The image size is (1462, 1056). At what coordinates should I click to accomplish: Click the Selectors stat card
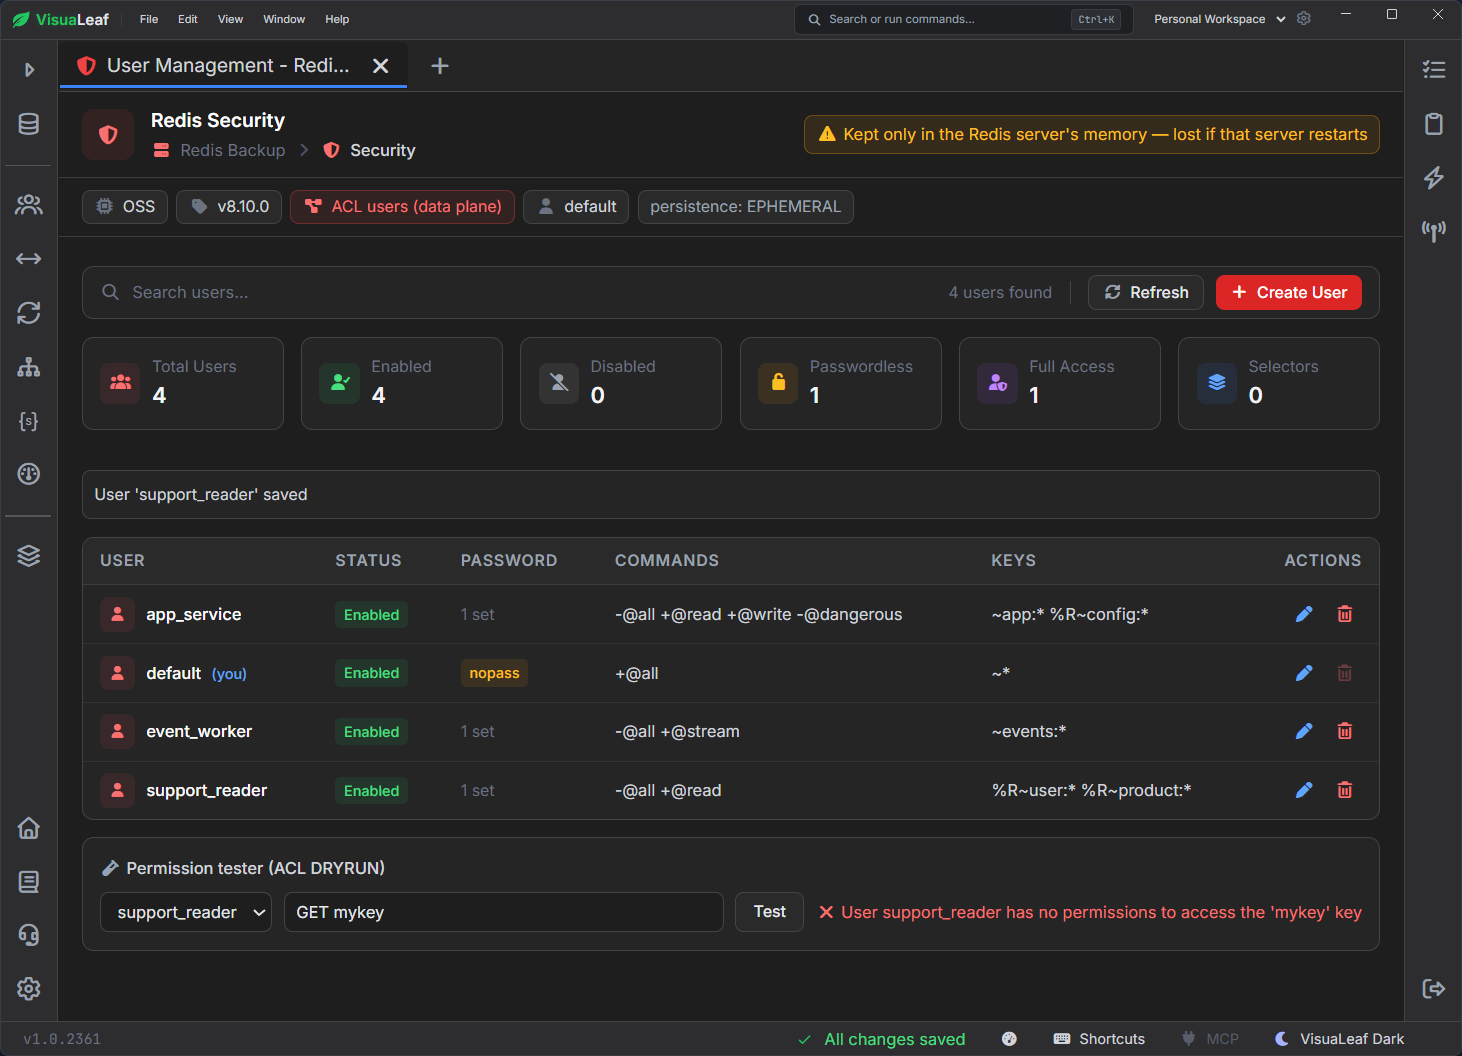coord(1279,383)
